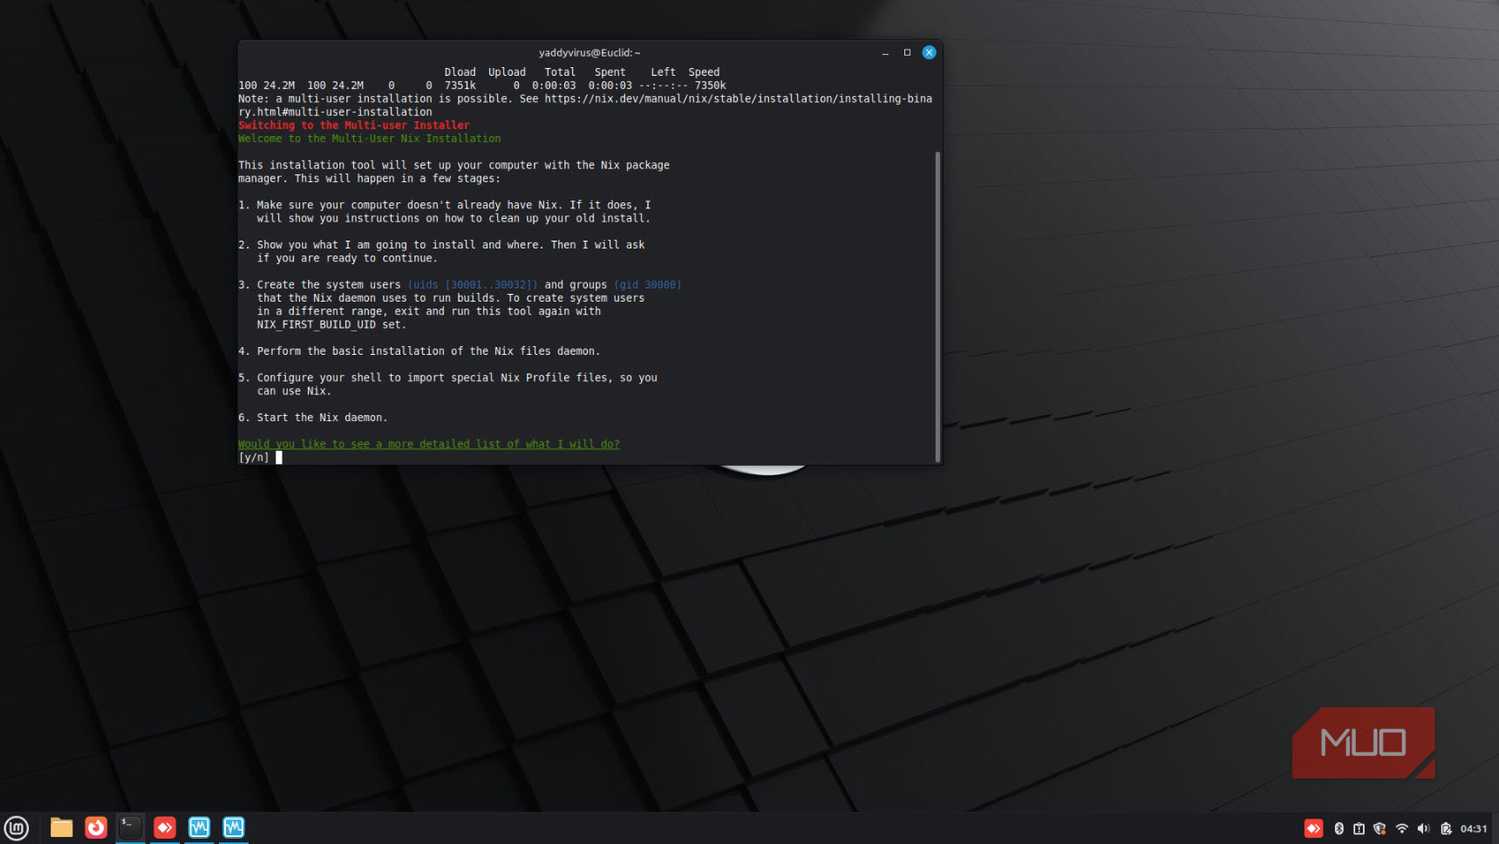The image size is (1499, 844).
Task: Click '5. Configure your shell' line
Action: (448, 378)
